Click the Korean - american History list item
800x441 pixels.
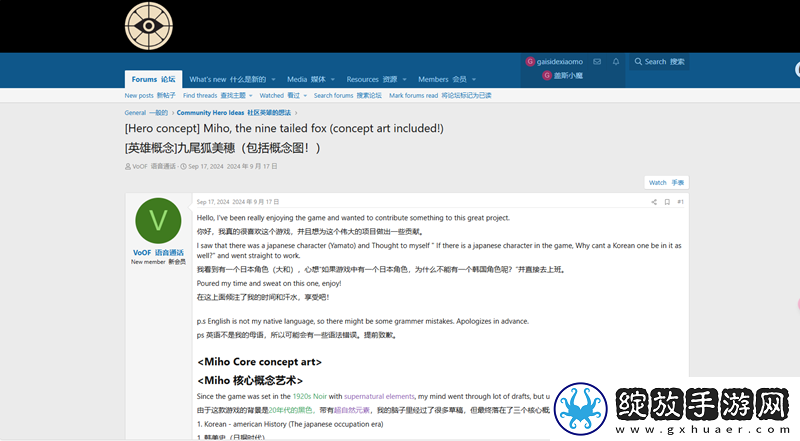(290, 424)
